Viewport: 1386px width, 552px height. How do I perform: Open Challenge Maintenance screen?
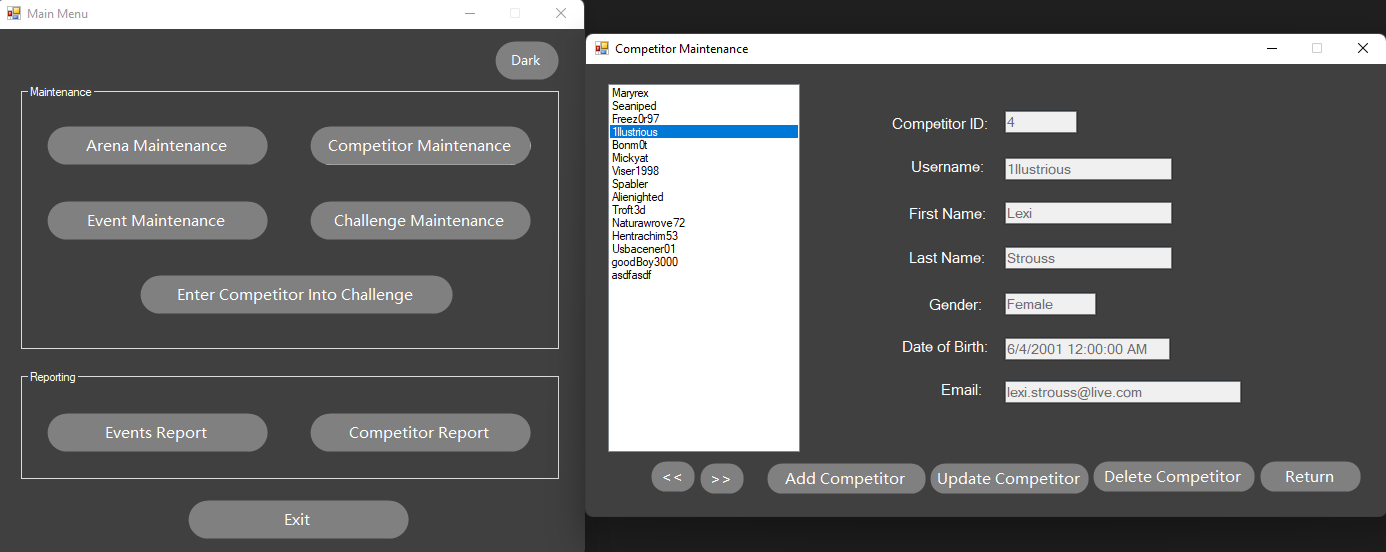pos(420,220)
